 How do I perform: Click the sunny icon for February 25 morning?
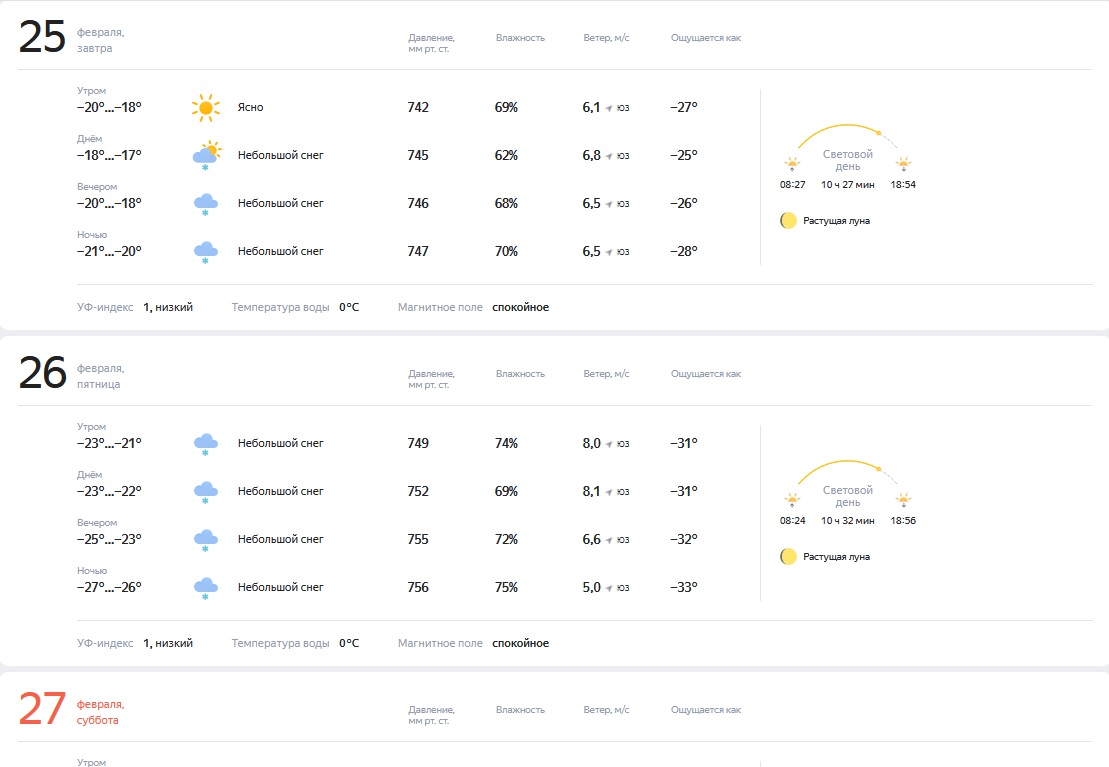[206, 107]
